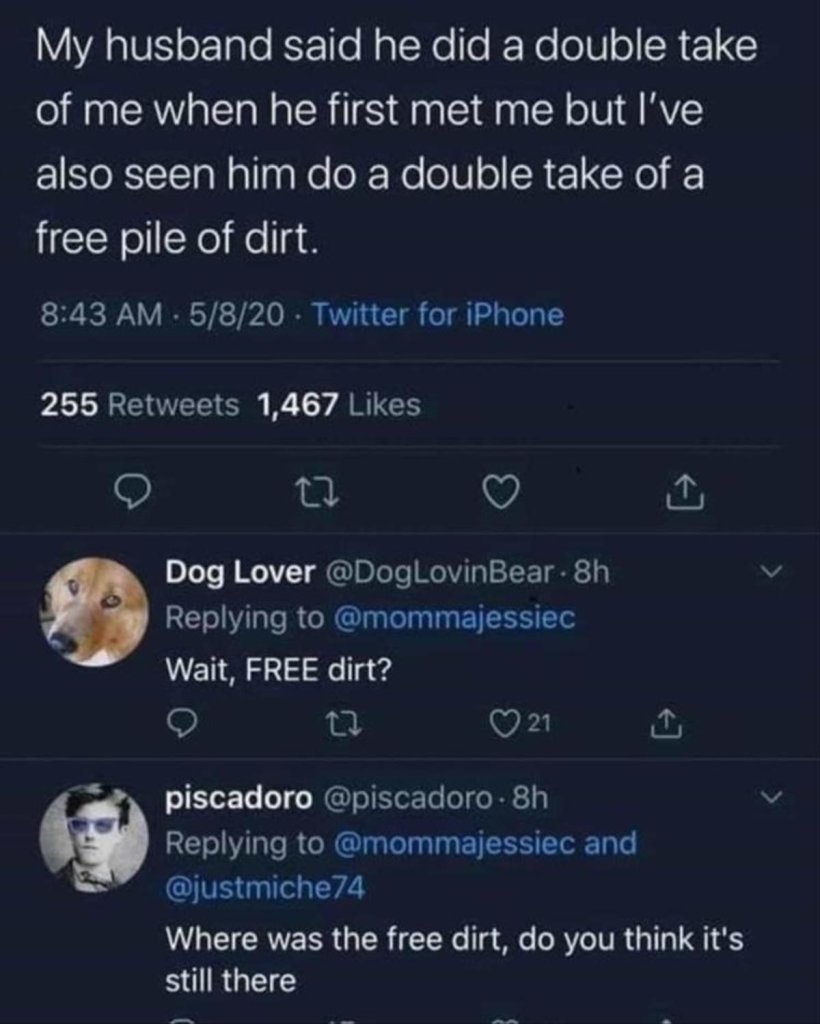Open the Twitter for iPhone link

[438, 315]
